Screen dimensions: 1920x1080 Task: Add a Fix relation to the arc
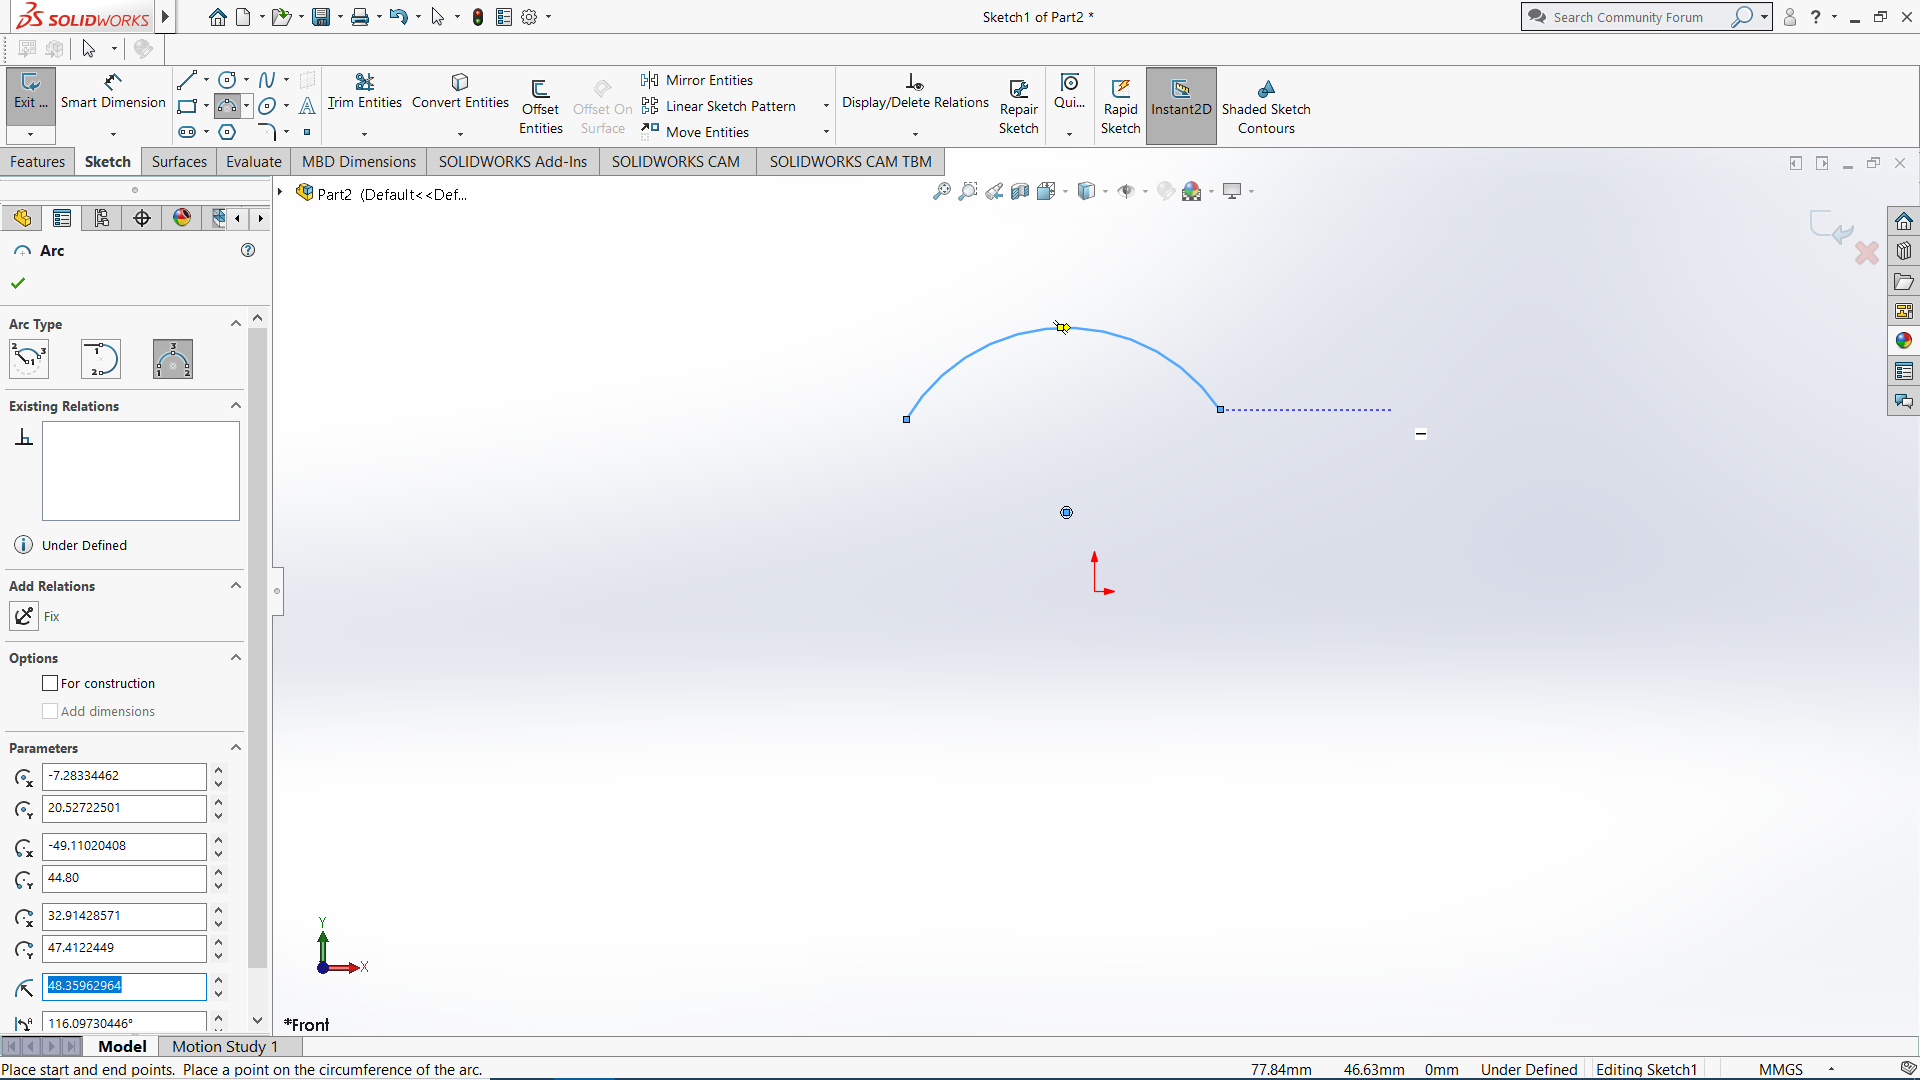point(25,616)
